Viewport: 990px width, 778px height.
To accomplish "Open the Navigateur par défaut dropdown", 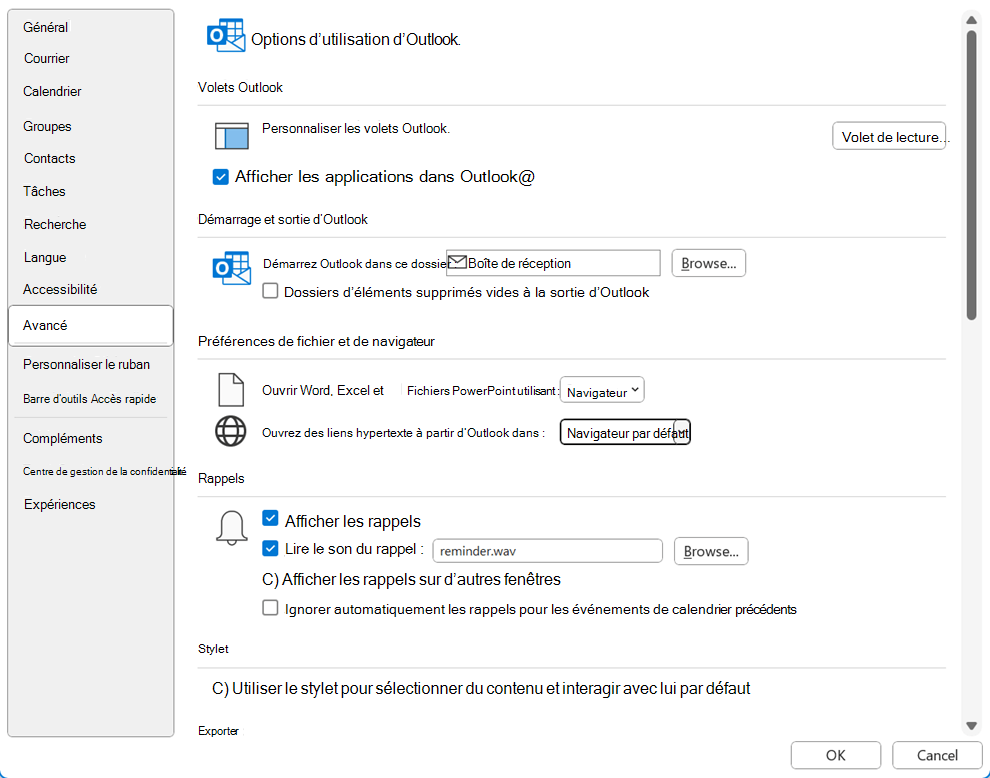I will [x=625, y=433].
